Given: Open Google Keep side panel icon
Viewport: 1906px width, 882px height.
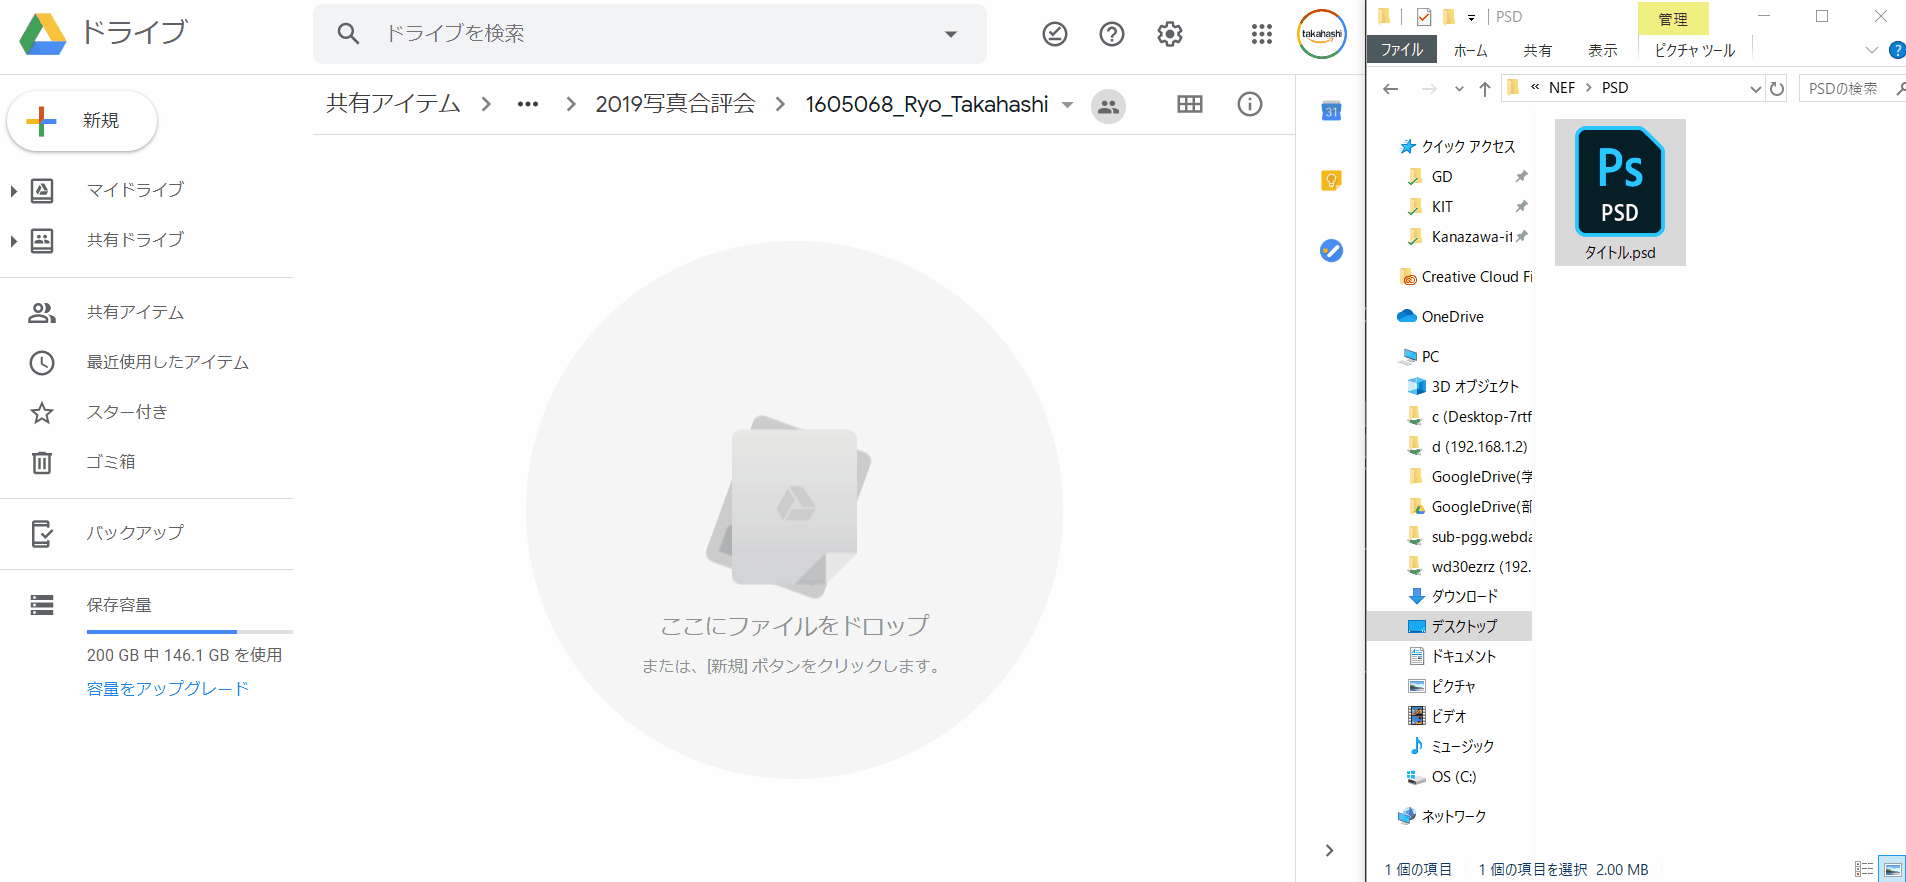Looking at the screenshot, I should point(1330,181).
